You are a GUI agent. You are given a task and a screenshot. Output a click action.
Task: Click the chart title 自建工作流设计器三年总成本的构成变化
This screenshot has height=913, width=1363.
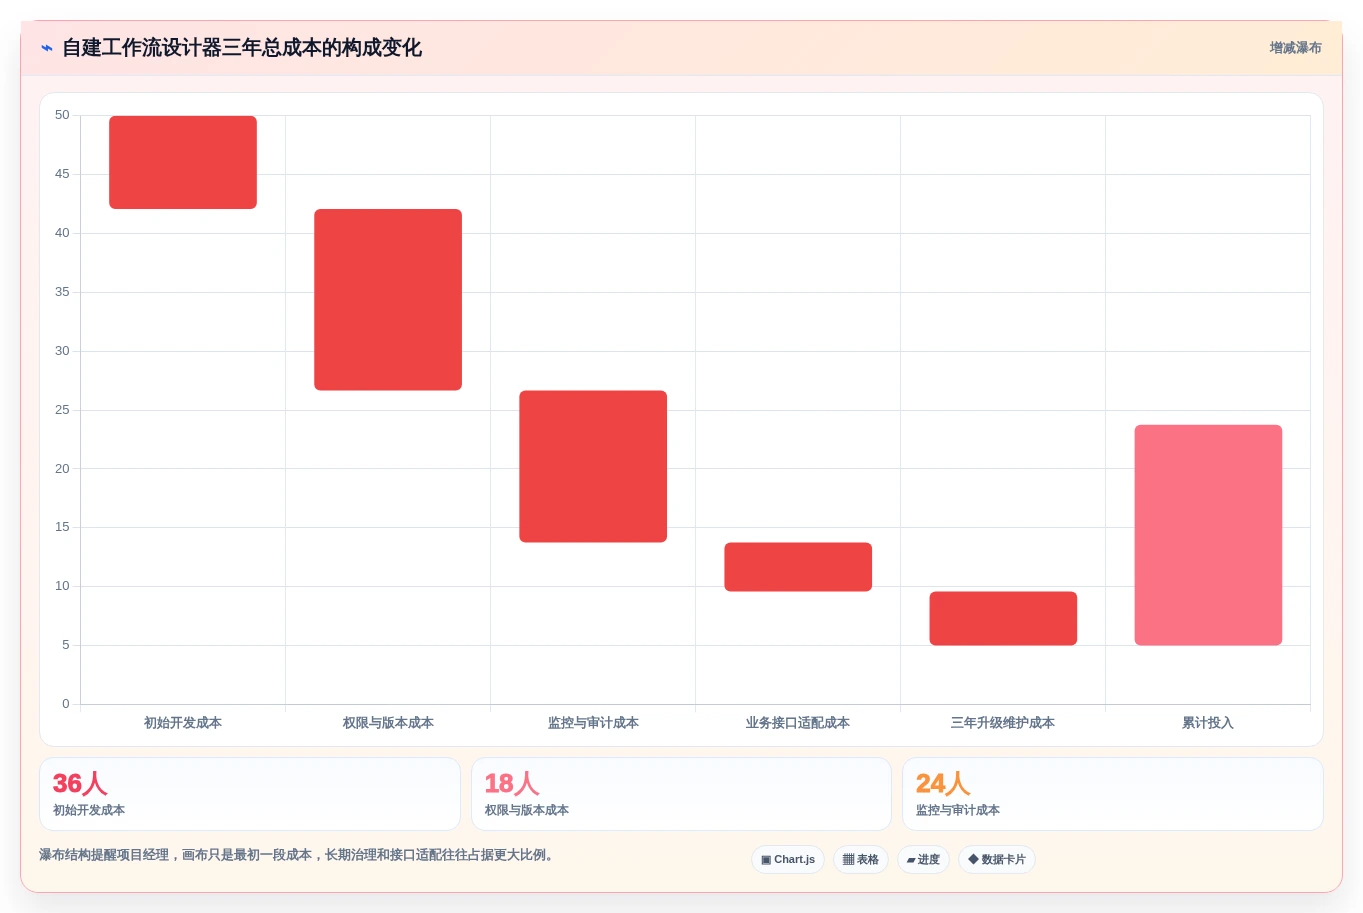[242, 48]
